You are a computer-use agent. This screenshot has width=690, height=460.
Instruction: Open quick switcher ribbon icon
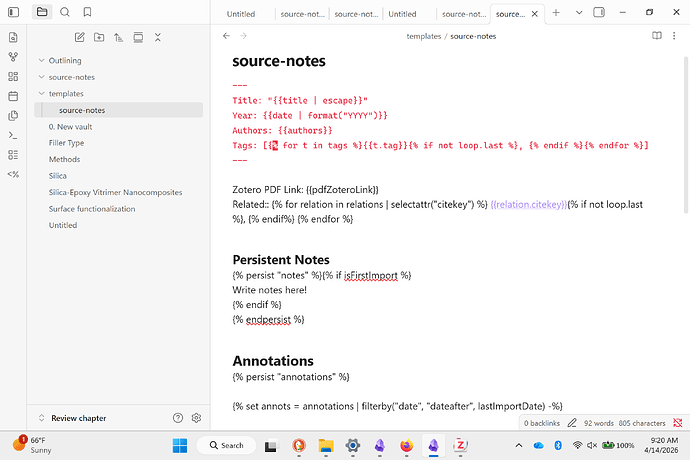(x=13, y=37)
